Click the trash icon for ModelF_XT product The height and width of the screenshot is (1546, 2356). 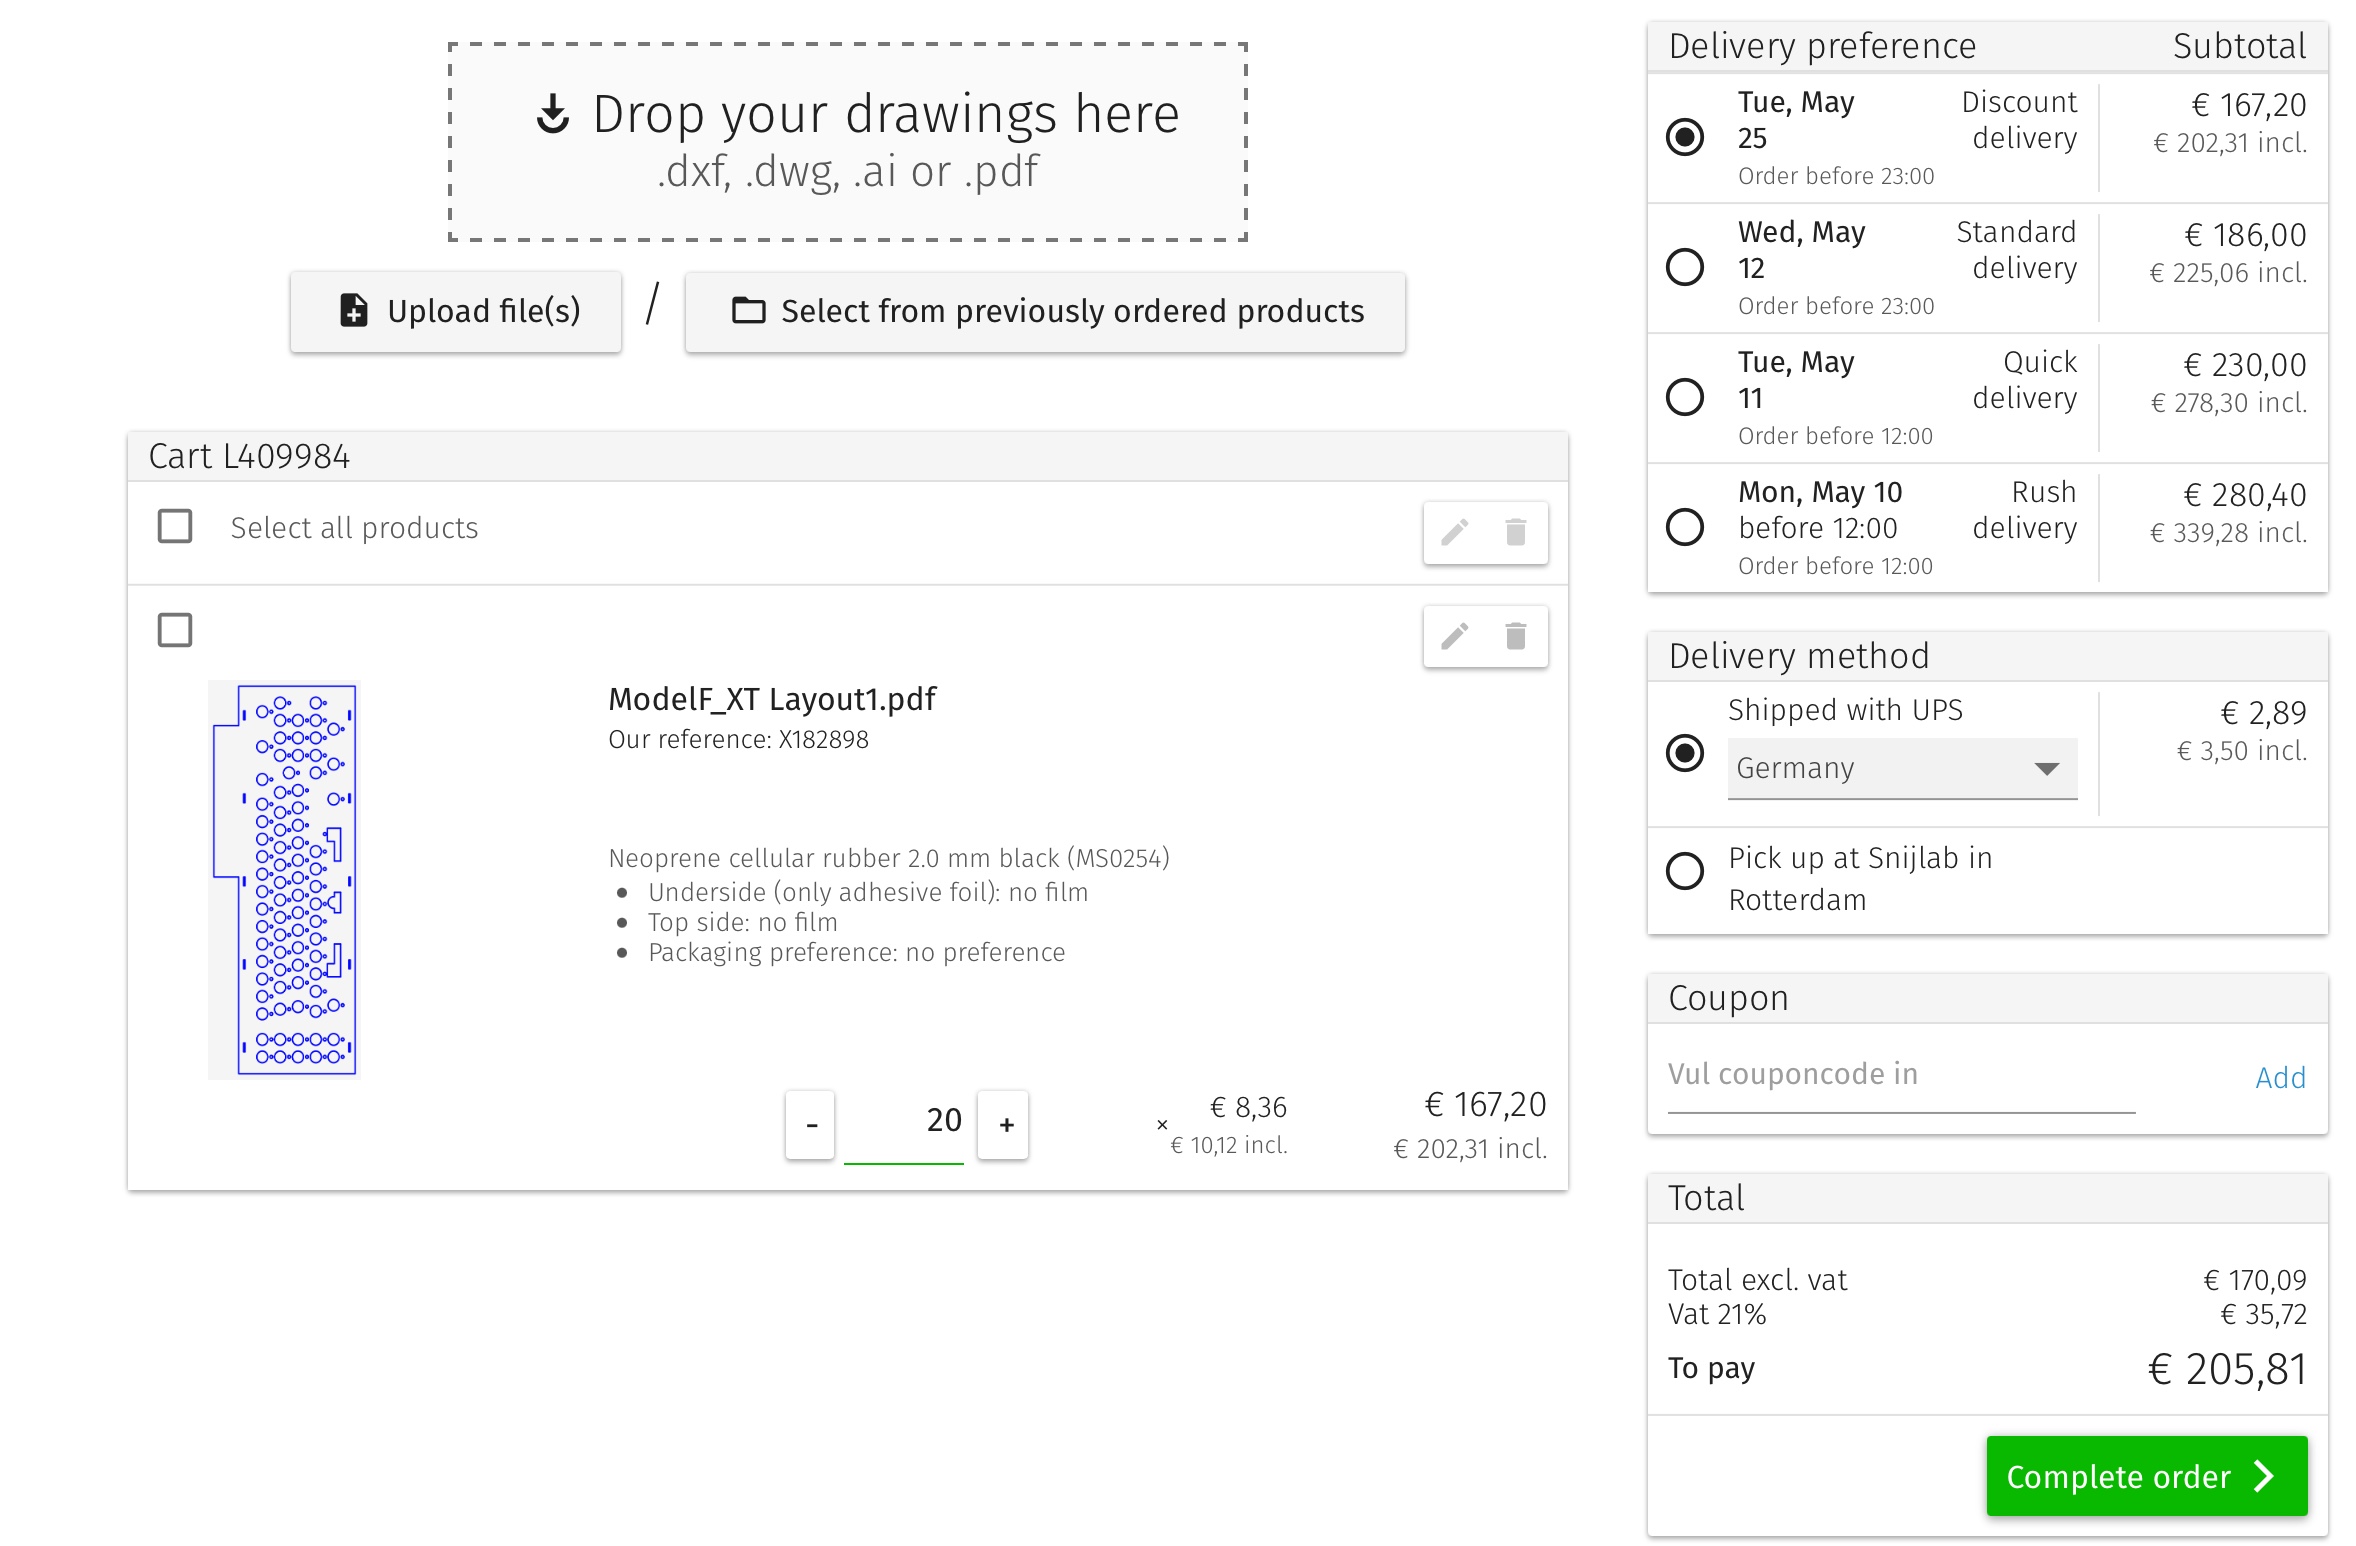(1516, 636)
